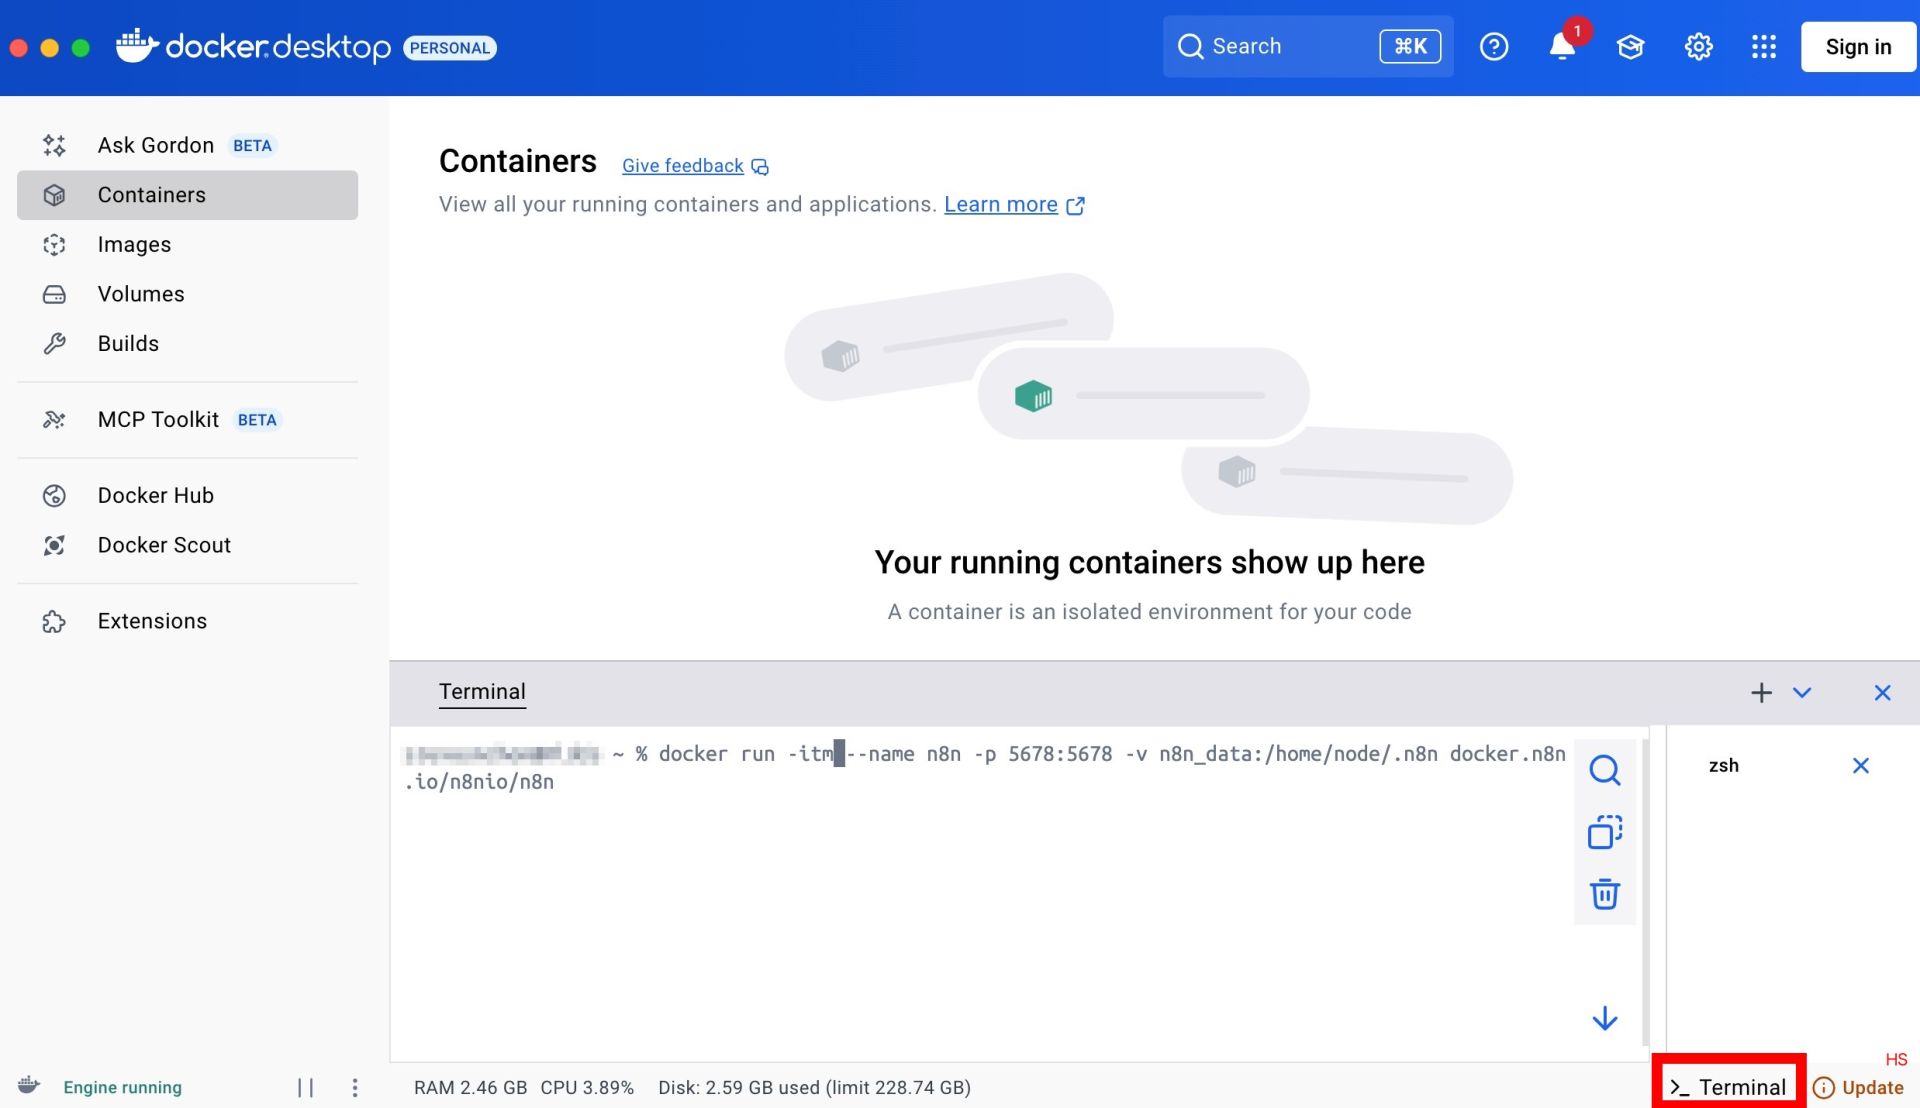Select the Terminal tab in panel
1920x1108 pixels.
(482, 692)
